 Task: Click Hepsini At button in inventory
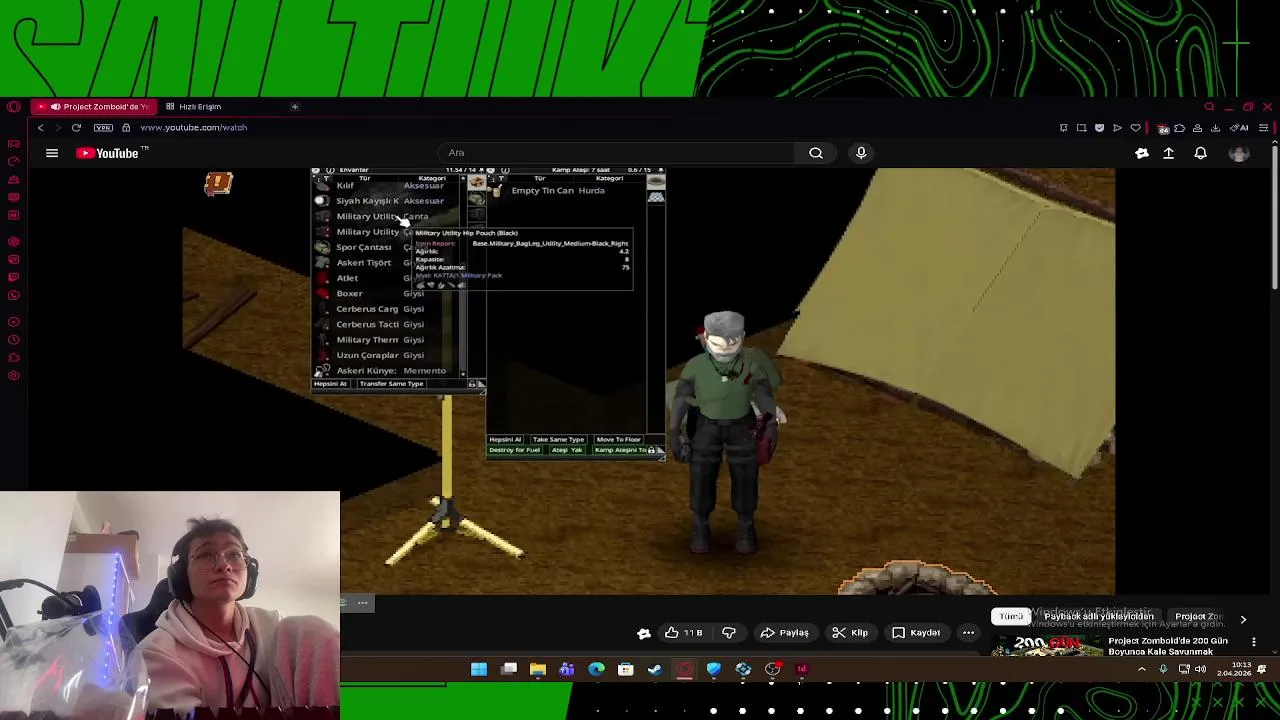click(x=330, y=384)
